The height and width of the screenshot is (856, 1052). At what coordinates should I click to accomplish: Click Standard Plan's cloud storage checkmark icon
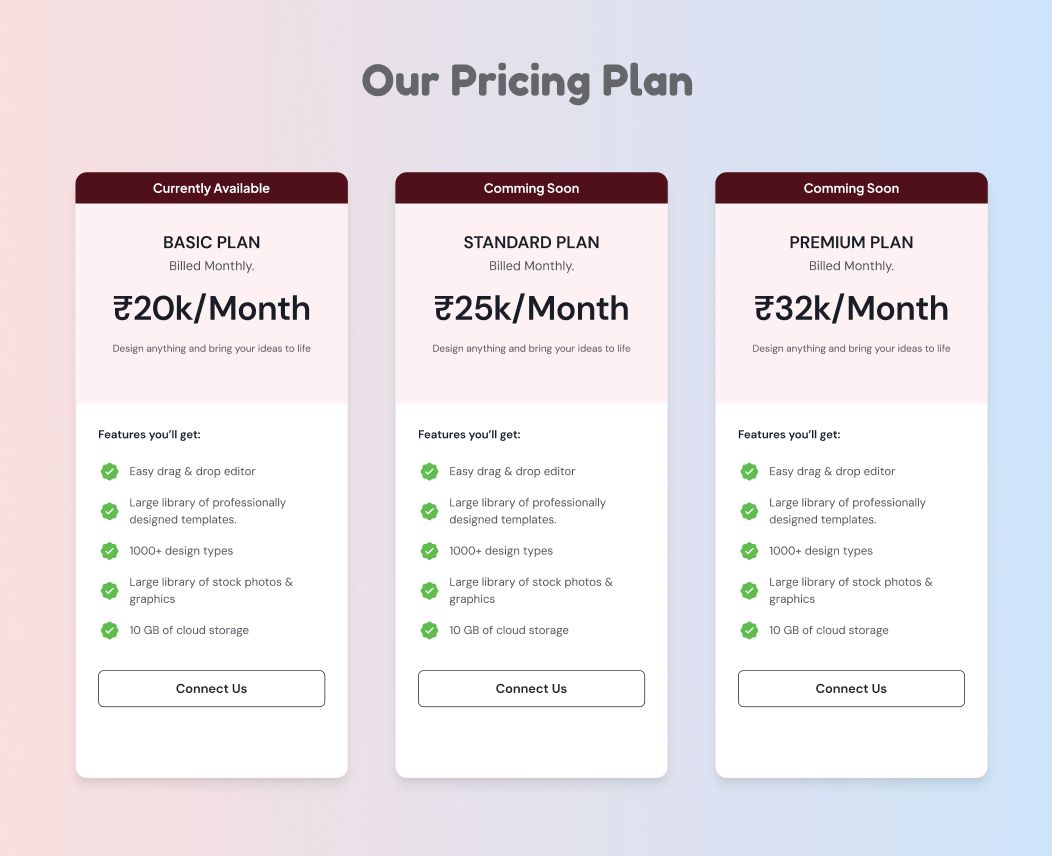coord(430,630)
